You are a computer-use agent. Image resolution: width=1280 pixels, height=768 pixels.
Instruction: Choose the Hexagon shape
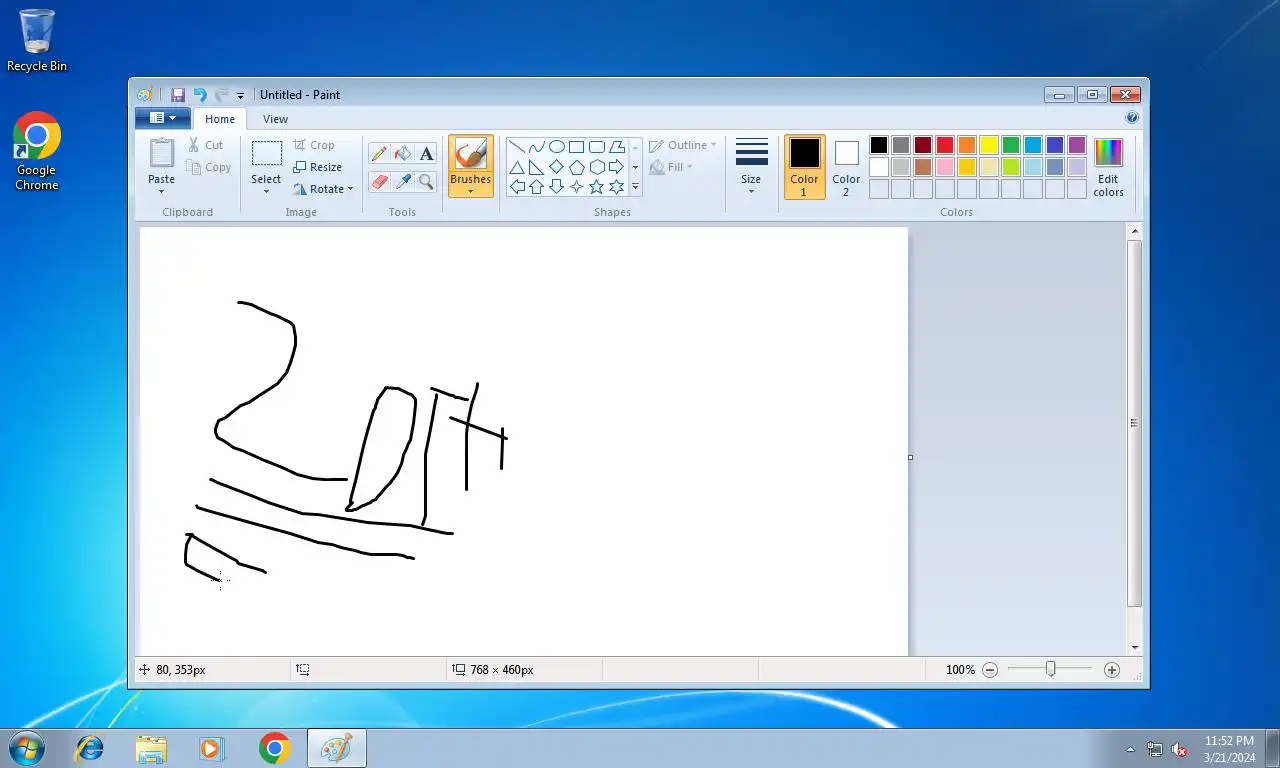point(597,167)
